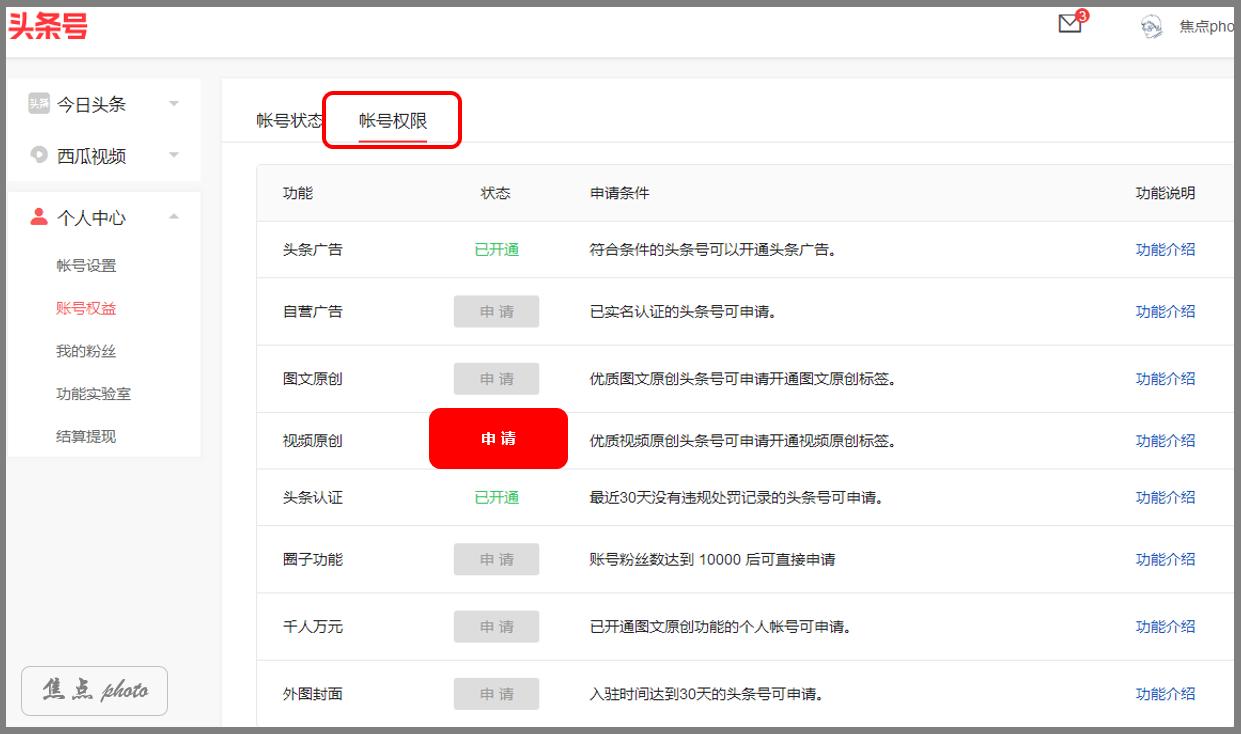Apply for 自营广告 permission
The image size is (1241, 734).
[496, 311]
